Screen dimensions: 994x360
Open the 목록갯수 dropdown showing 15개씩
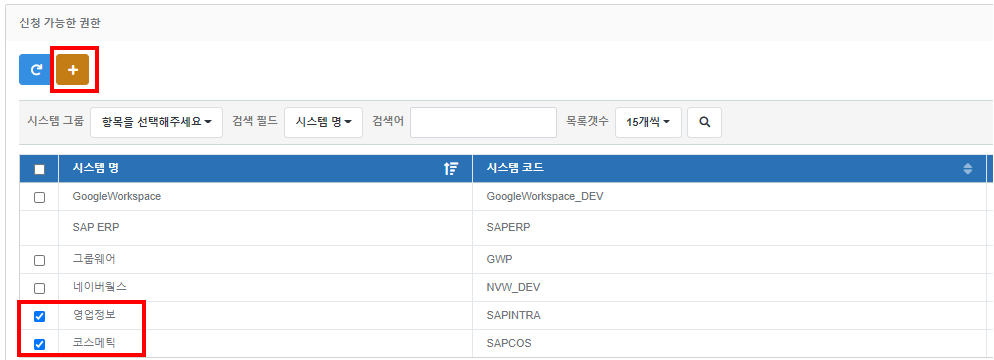[x=648, y=122]
